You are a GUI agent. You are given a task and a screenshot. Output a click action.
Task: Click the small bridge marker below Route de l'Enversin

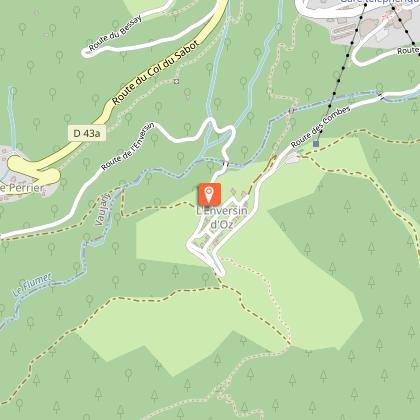click(x=226, y=164)
